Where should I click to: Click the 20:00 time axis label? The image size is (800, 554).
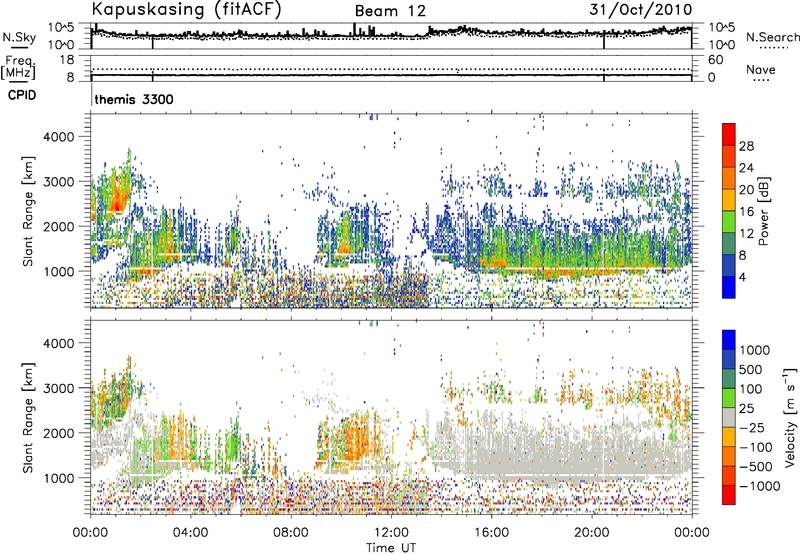point(591,532)
